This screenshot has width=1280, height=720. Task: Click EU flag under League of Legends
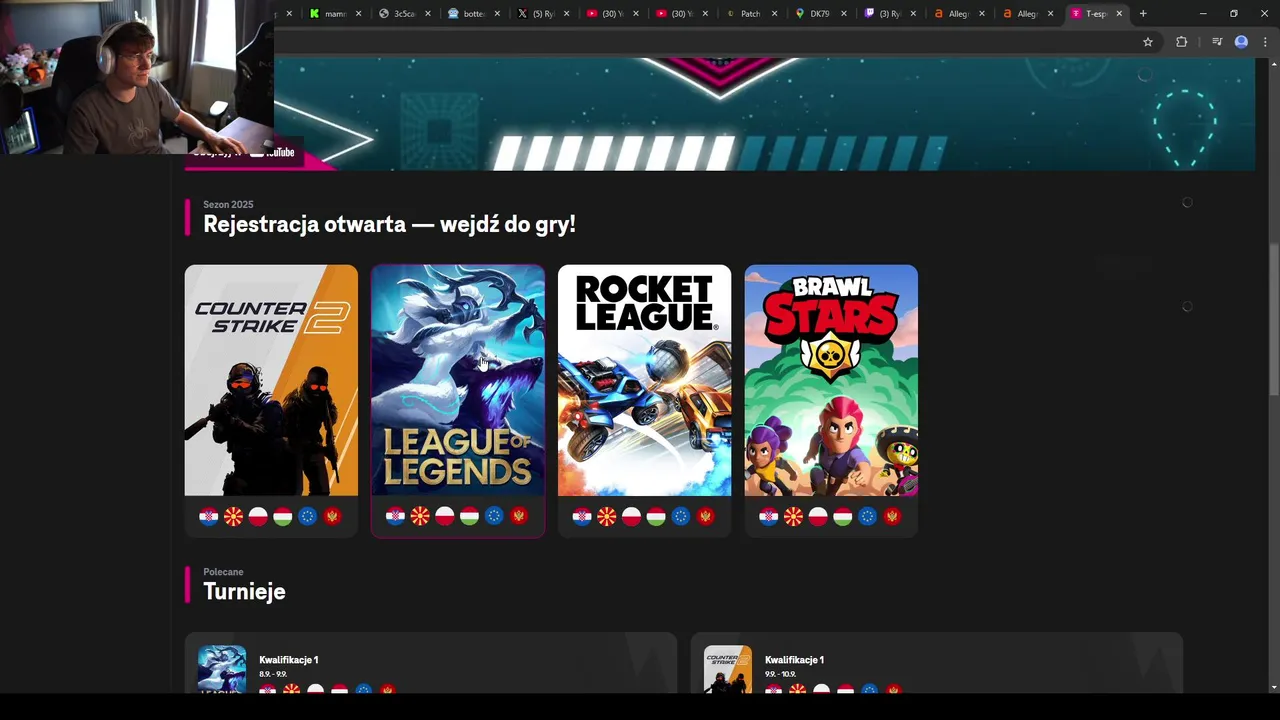[494, 516]
